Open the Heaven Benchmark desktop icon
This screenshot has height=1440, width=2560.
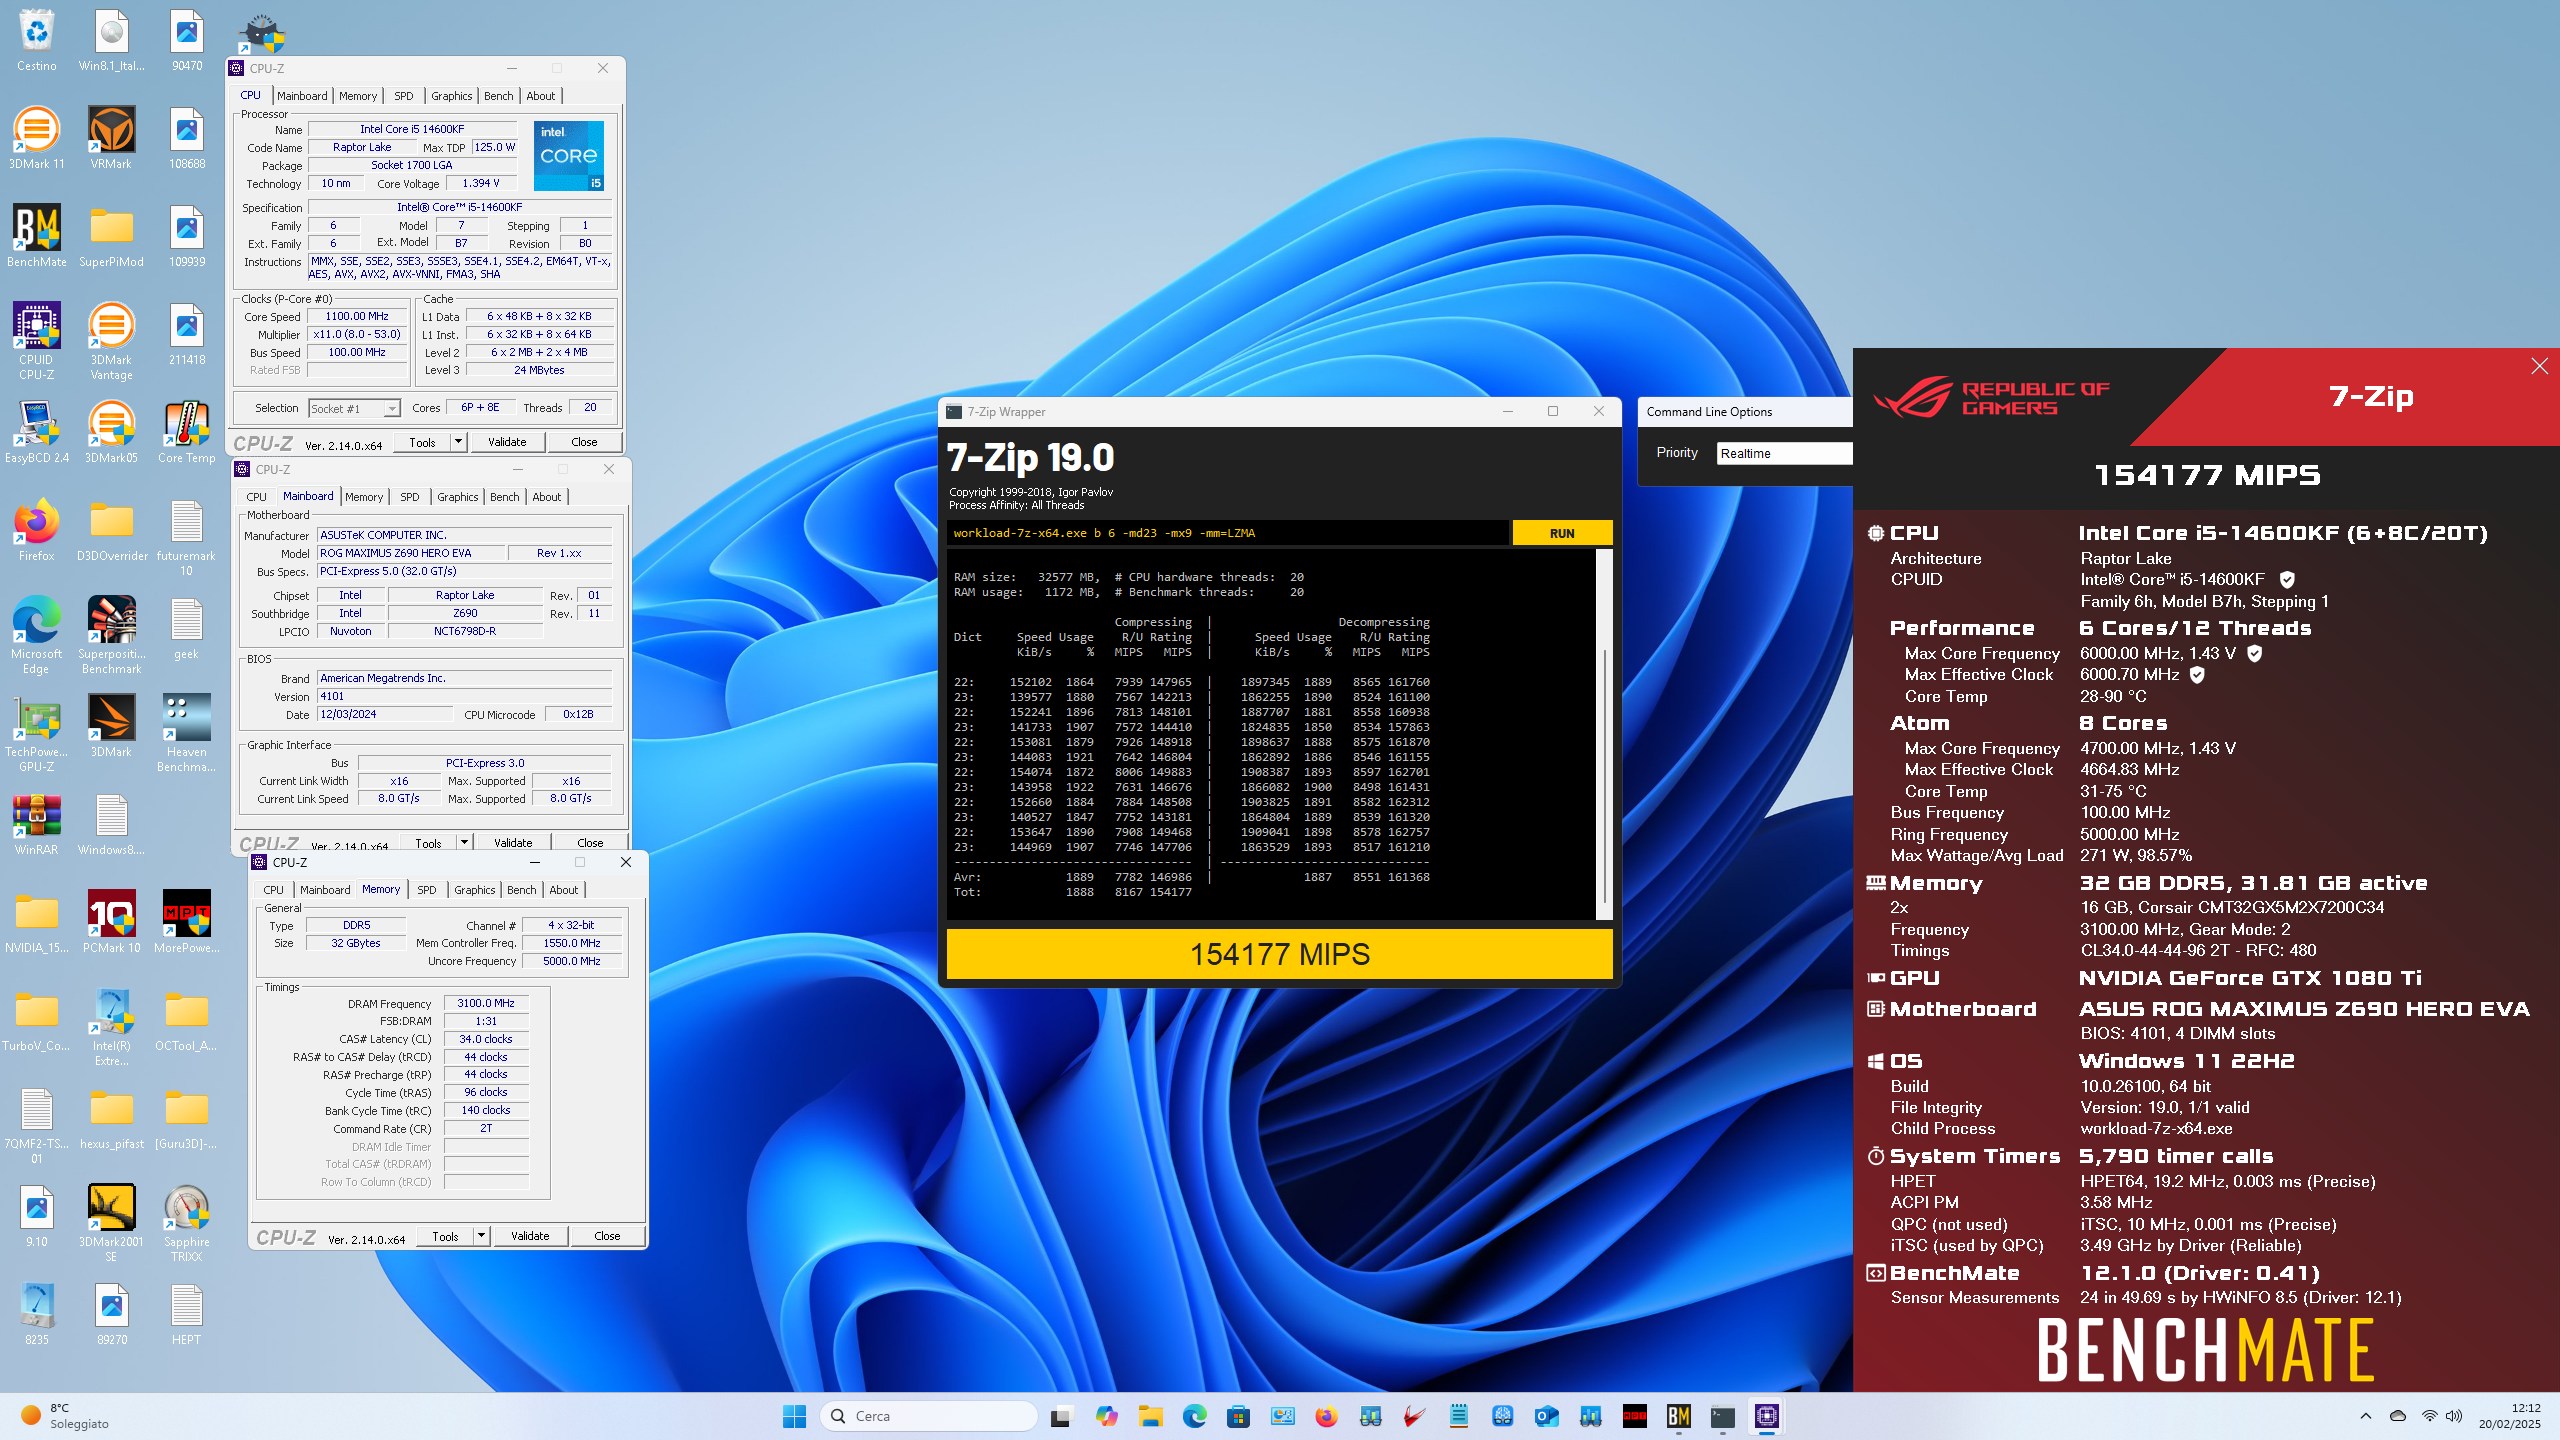[186, 732]
